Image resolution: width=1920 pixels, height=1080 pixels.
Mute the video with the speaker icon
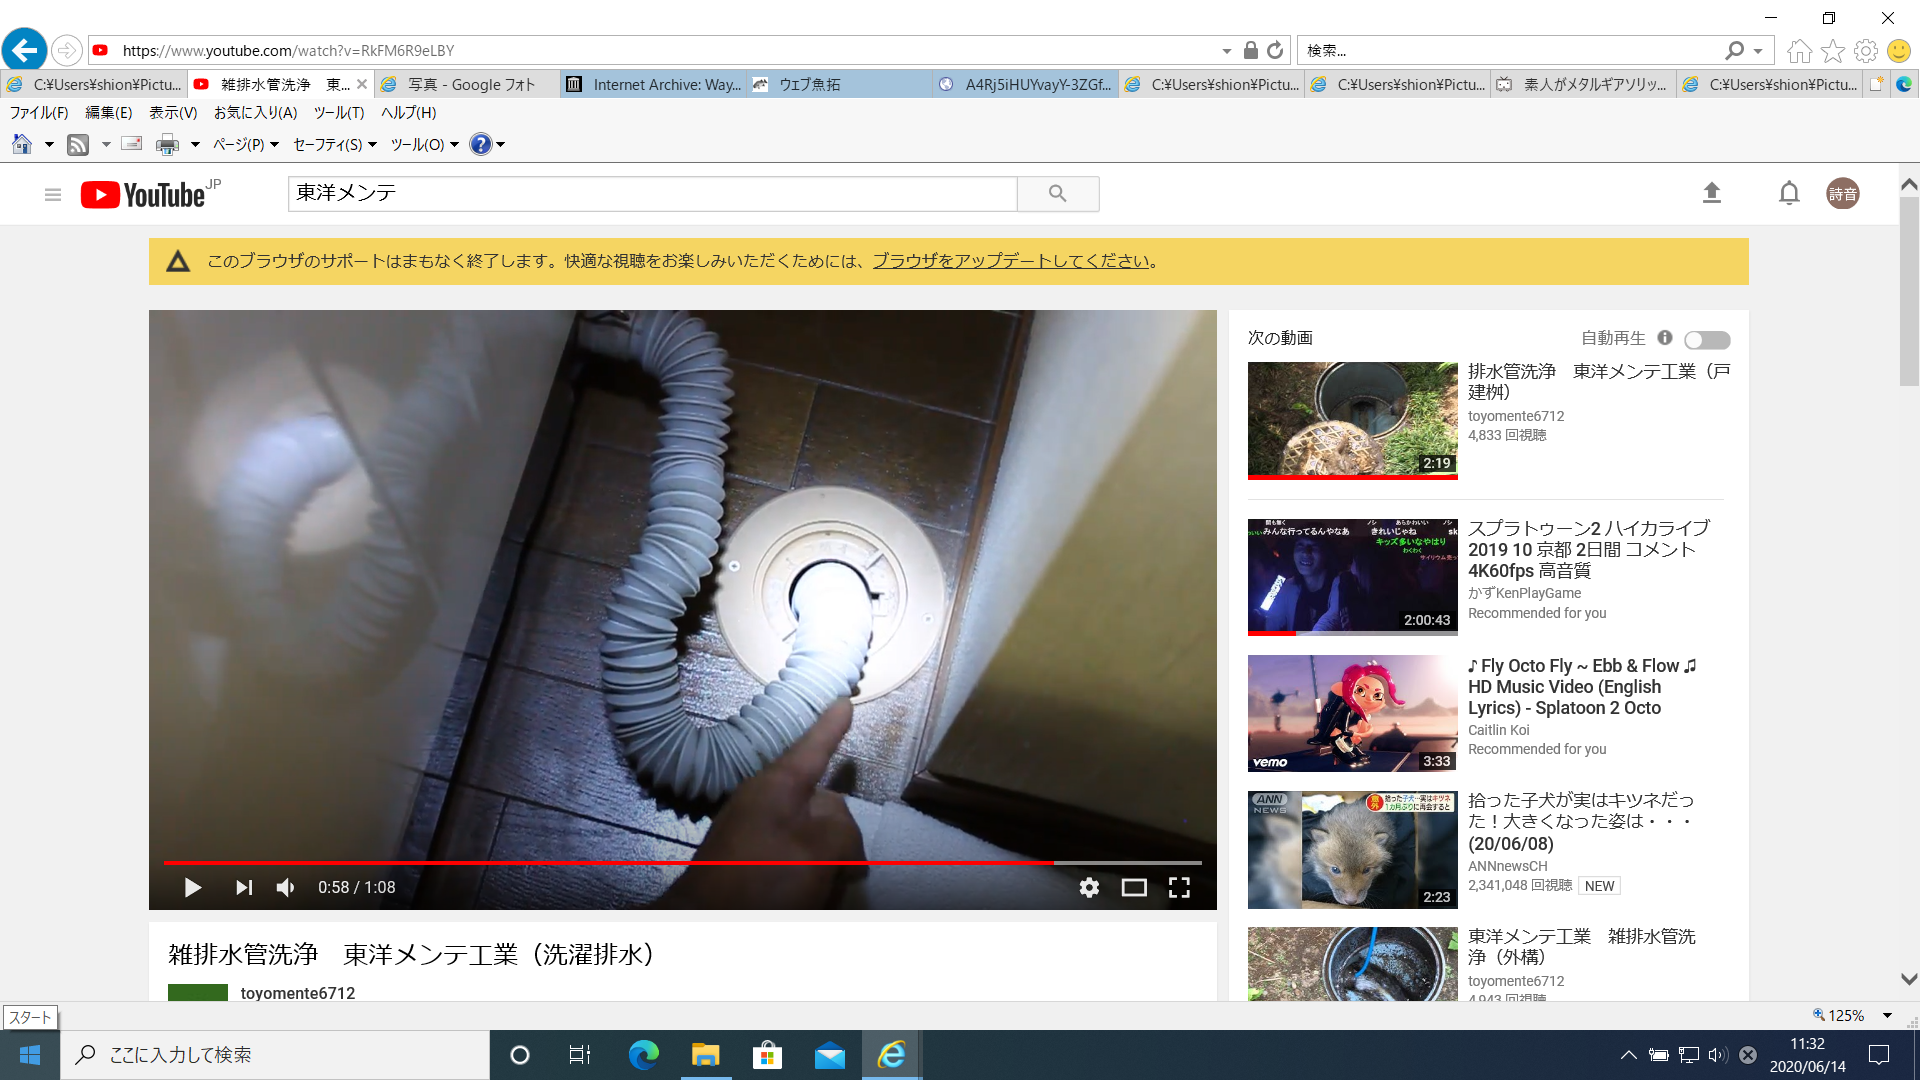pos(286,887)
